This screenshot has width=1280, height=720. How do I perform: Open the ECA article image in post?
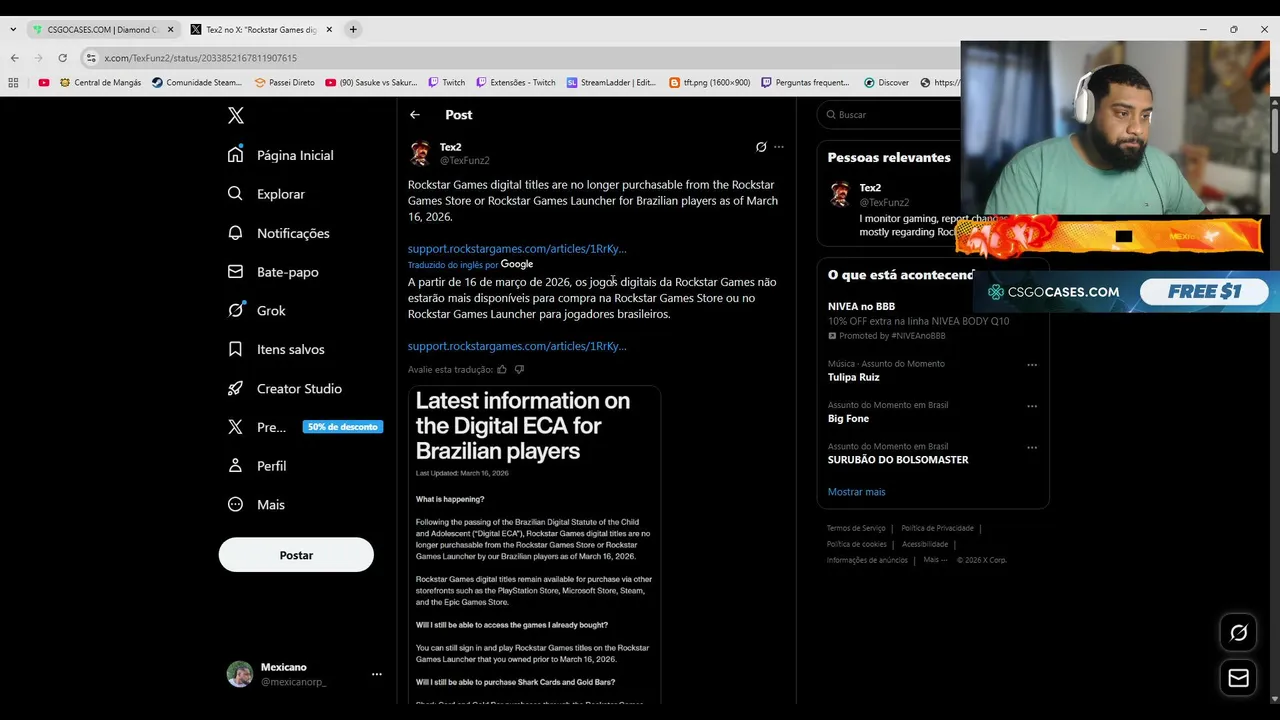(x=534, y=545)
